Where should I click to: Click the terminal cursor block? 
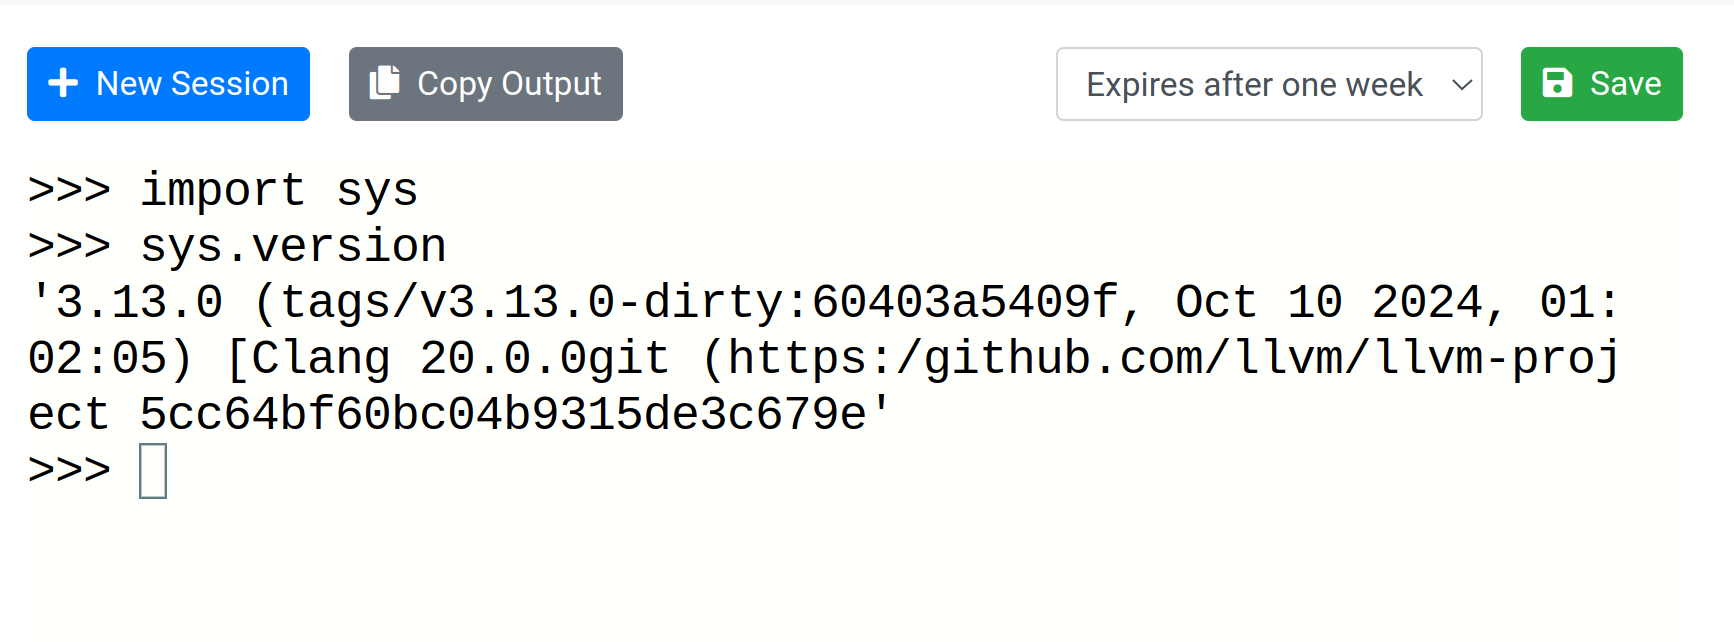[x=153, y=471]
